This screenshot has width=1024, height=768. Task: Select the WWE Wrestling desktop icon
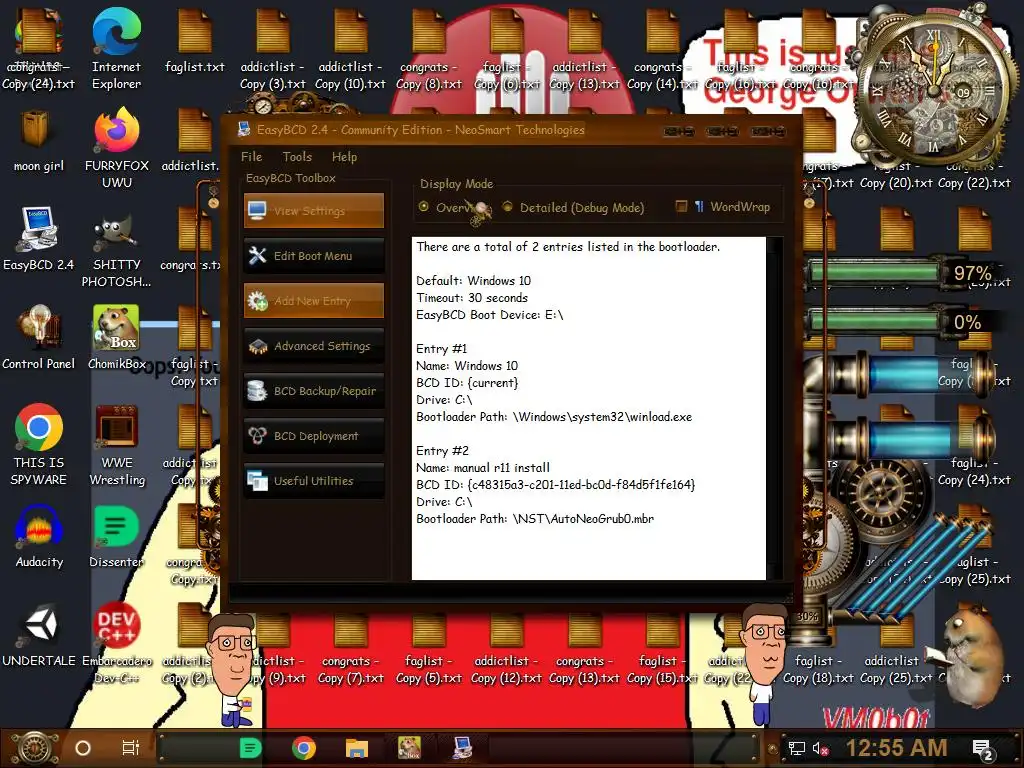coord(116,445)
